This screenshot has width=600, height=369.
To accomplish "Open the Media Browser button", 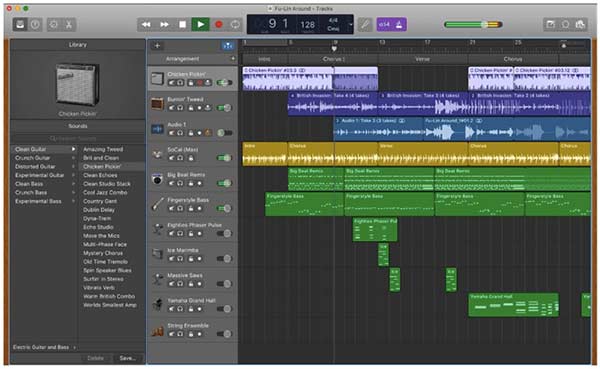I will coord(580,24).
